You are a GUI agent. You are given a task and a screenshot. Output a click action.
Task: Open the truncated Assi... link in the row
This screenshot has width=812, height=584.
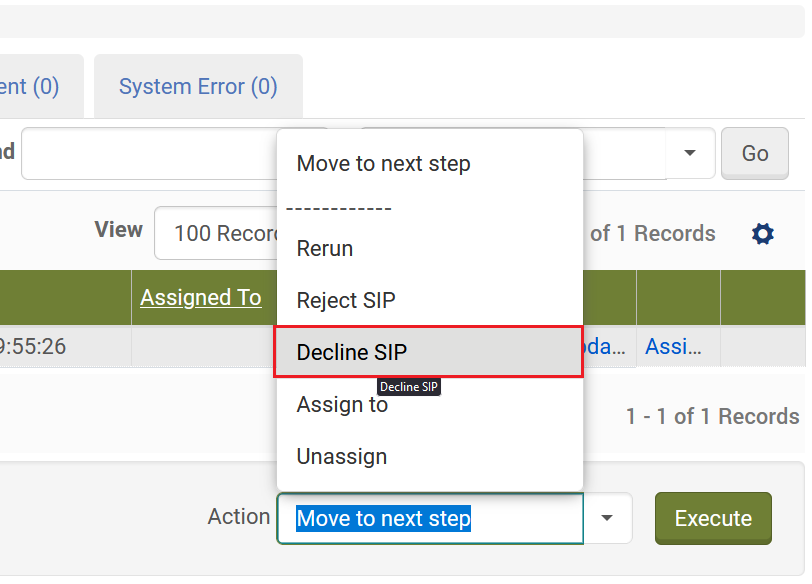[x=674, y=347]
